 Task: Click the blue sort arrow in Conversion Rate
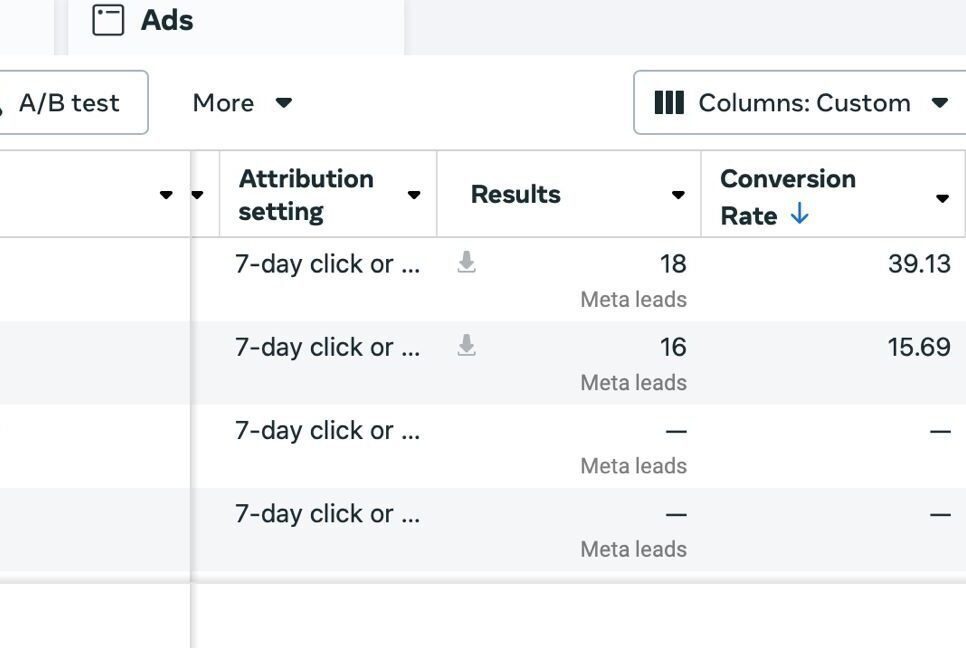pos(799,215)
